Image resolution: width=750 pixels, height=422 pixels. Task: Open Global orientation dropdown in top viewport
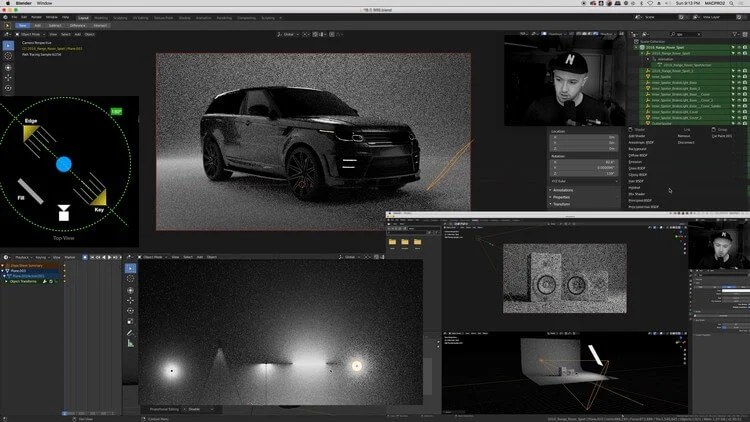(x=287, y=34)
